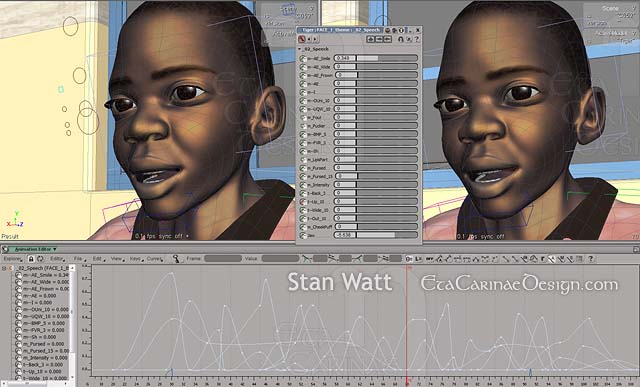Collapse the _02_Speech tree node in explorer list

click(x=4, y=268)
